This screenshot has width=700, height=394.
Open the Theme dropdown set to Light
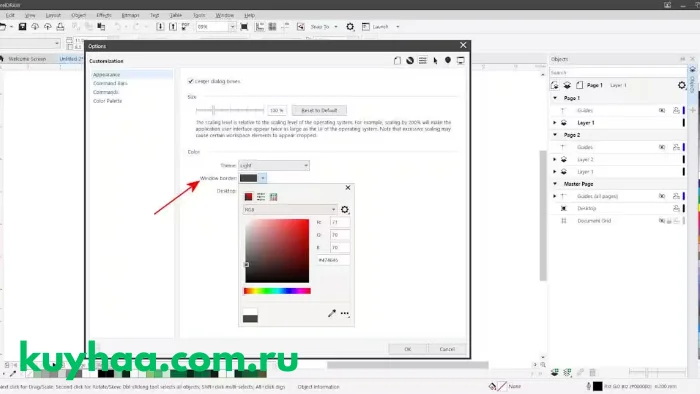point(274,166)
